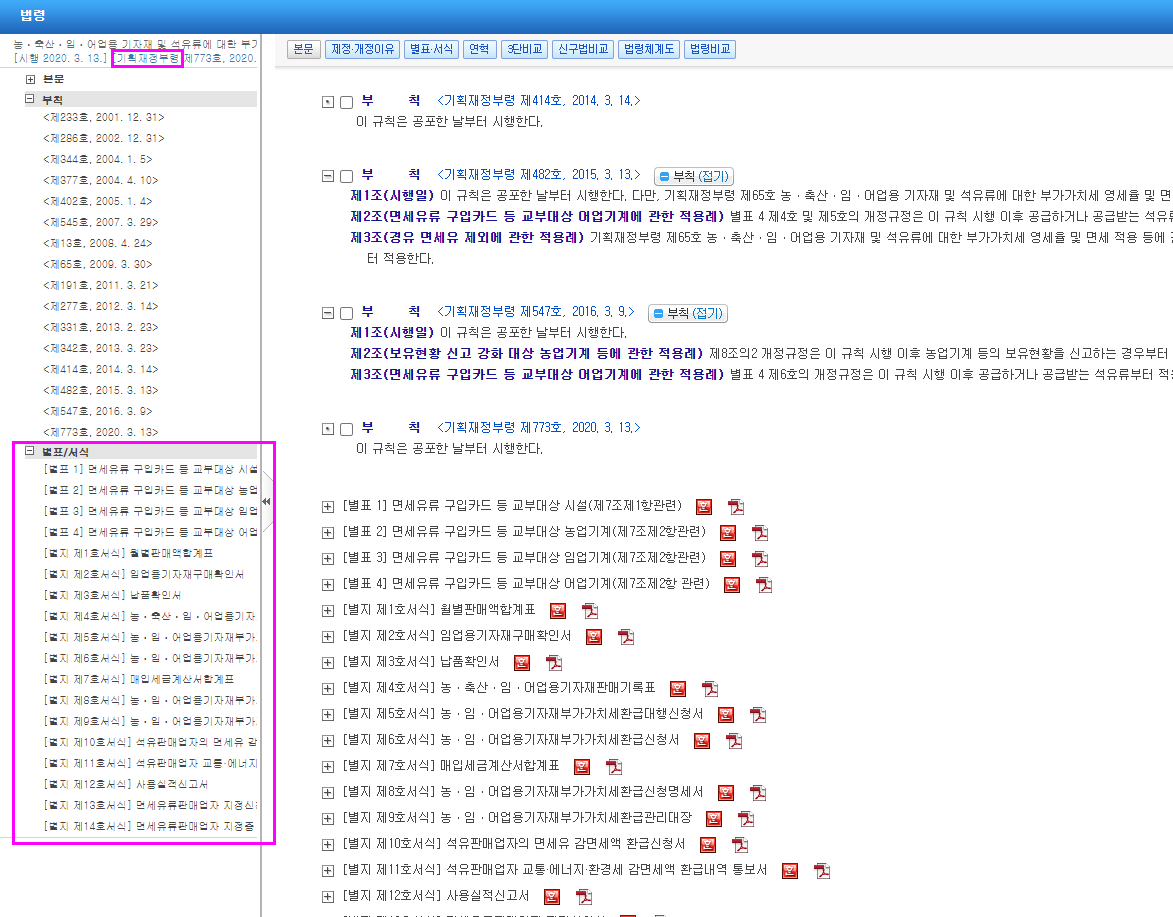The image size is (1173, 917).
Task: Collapse the left panel with double-arrow handle
Action: tap(266, 502)
